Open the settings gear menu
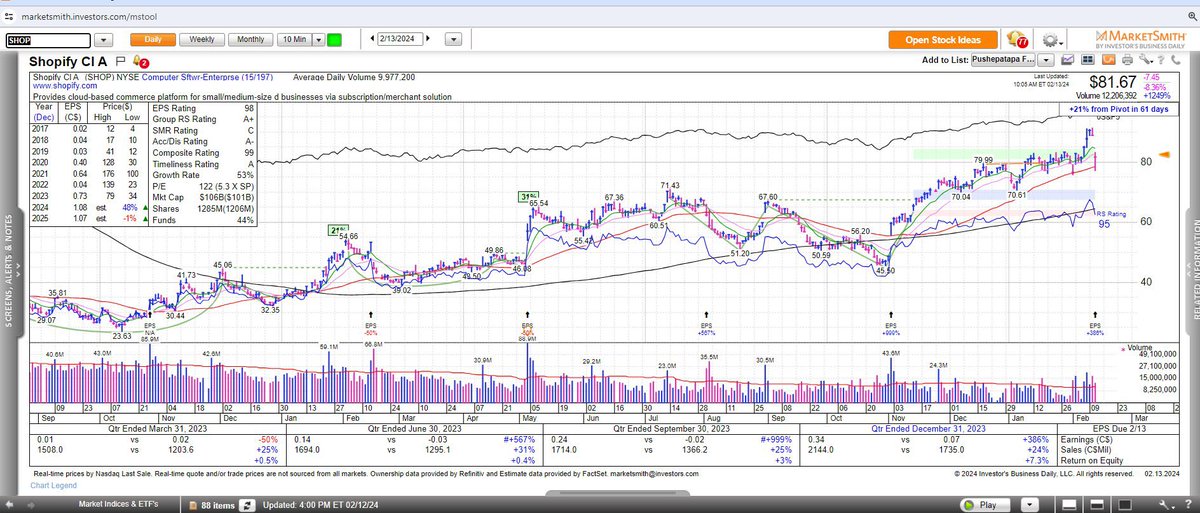 click(x=1052, y=40)
